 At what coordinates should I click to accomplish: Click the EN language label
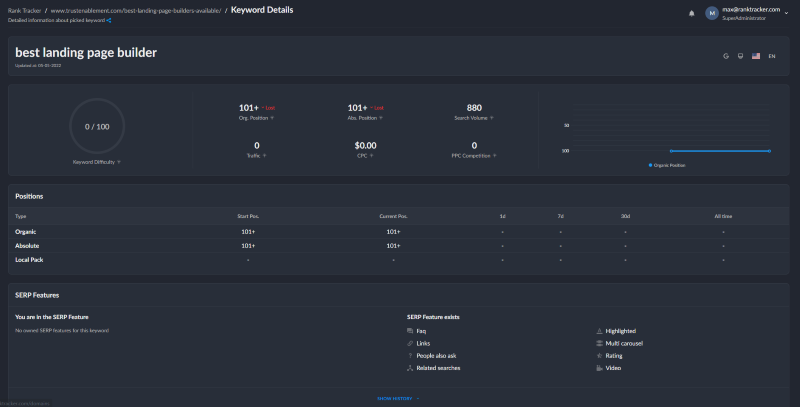pos(772,56)
